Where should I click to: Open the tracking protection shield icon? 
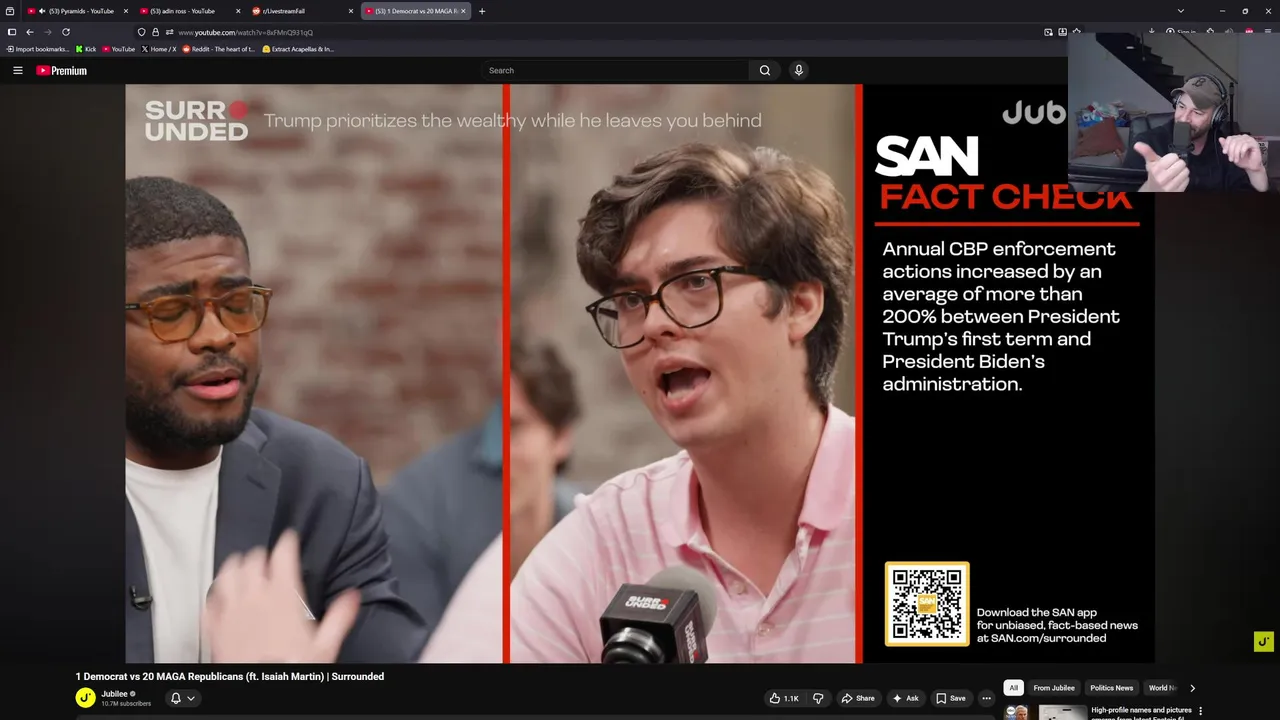(x=141, y=32)
